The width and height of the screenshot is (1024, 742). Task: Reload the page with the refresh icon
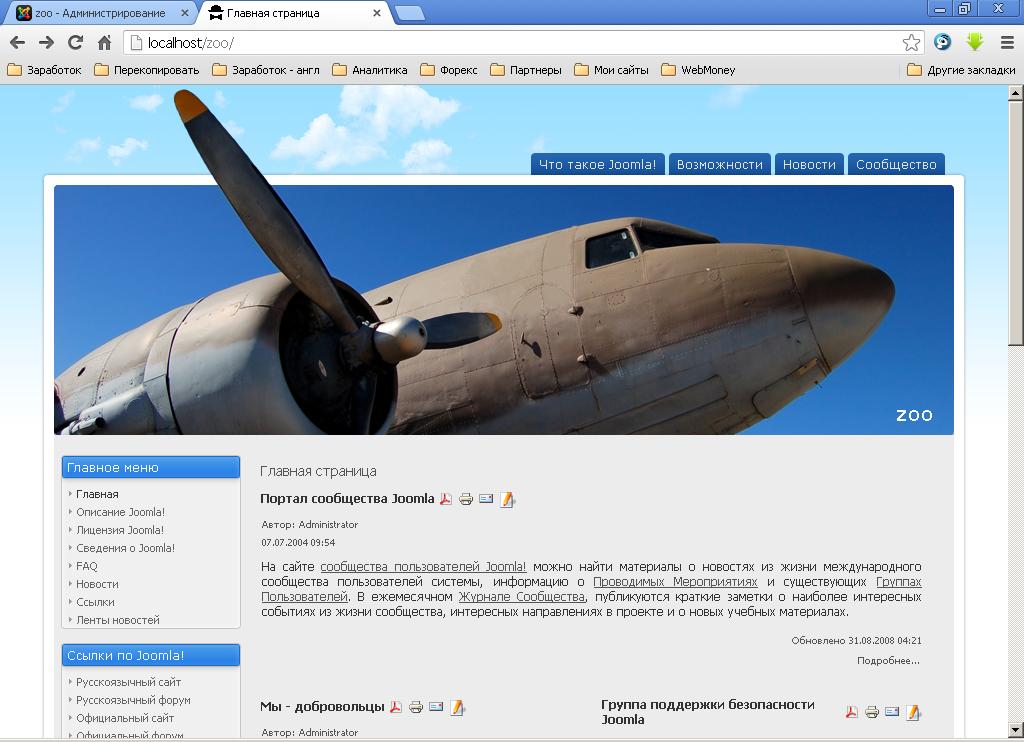(x=75, y=43)
